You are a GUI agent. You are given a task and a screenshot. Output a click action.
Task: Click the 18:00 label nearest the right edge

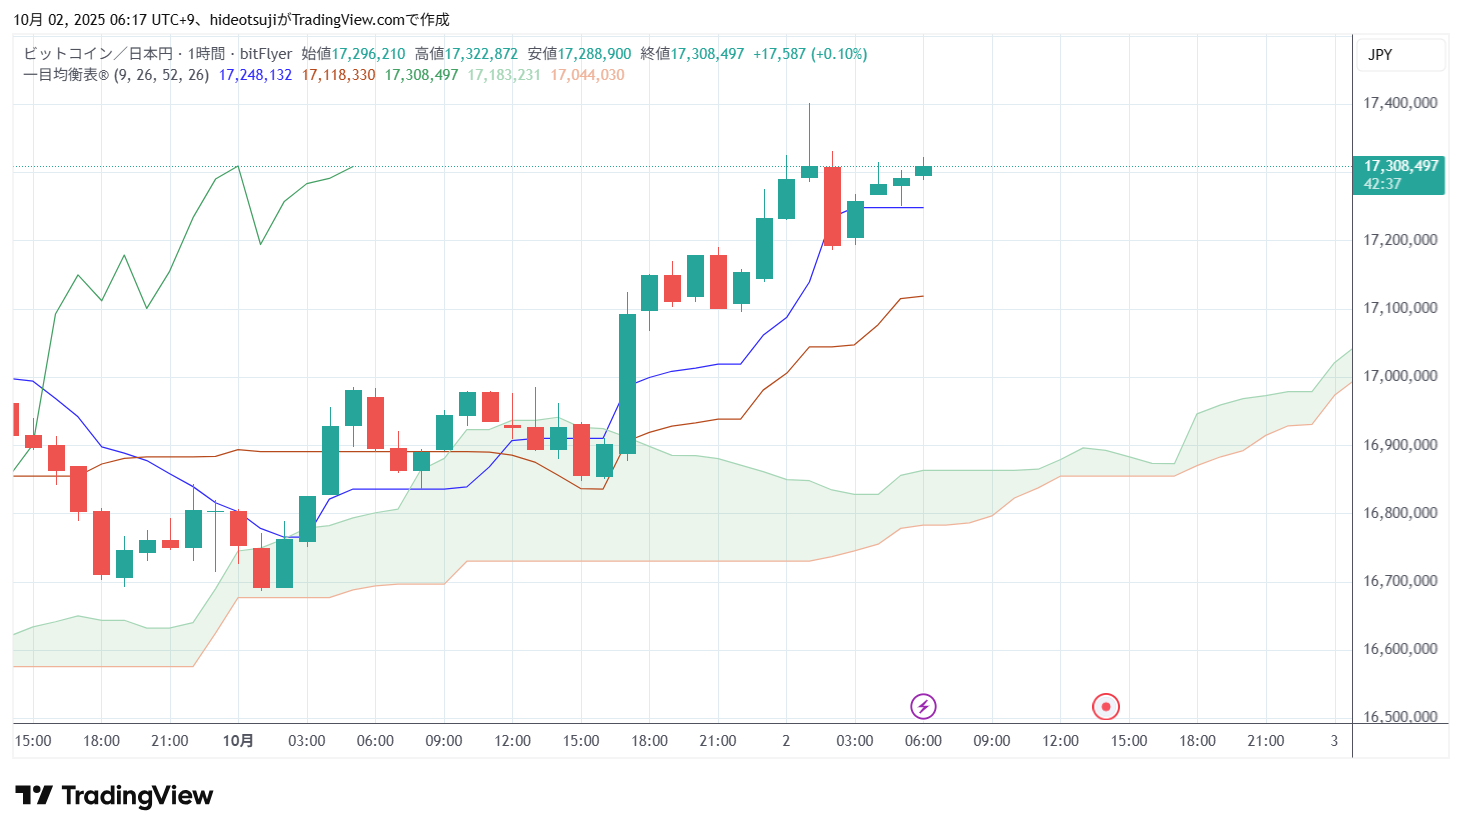coord(1197,741)
